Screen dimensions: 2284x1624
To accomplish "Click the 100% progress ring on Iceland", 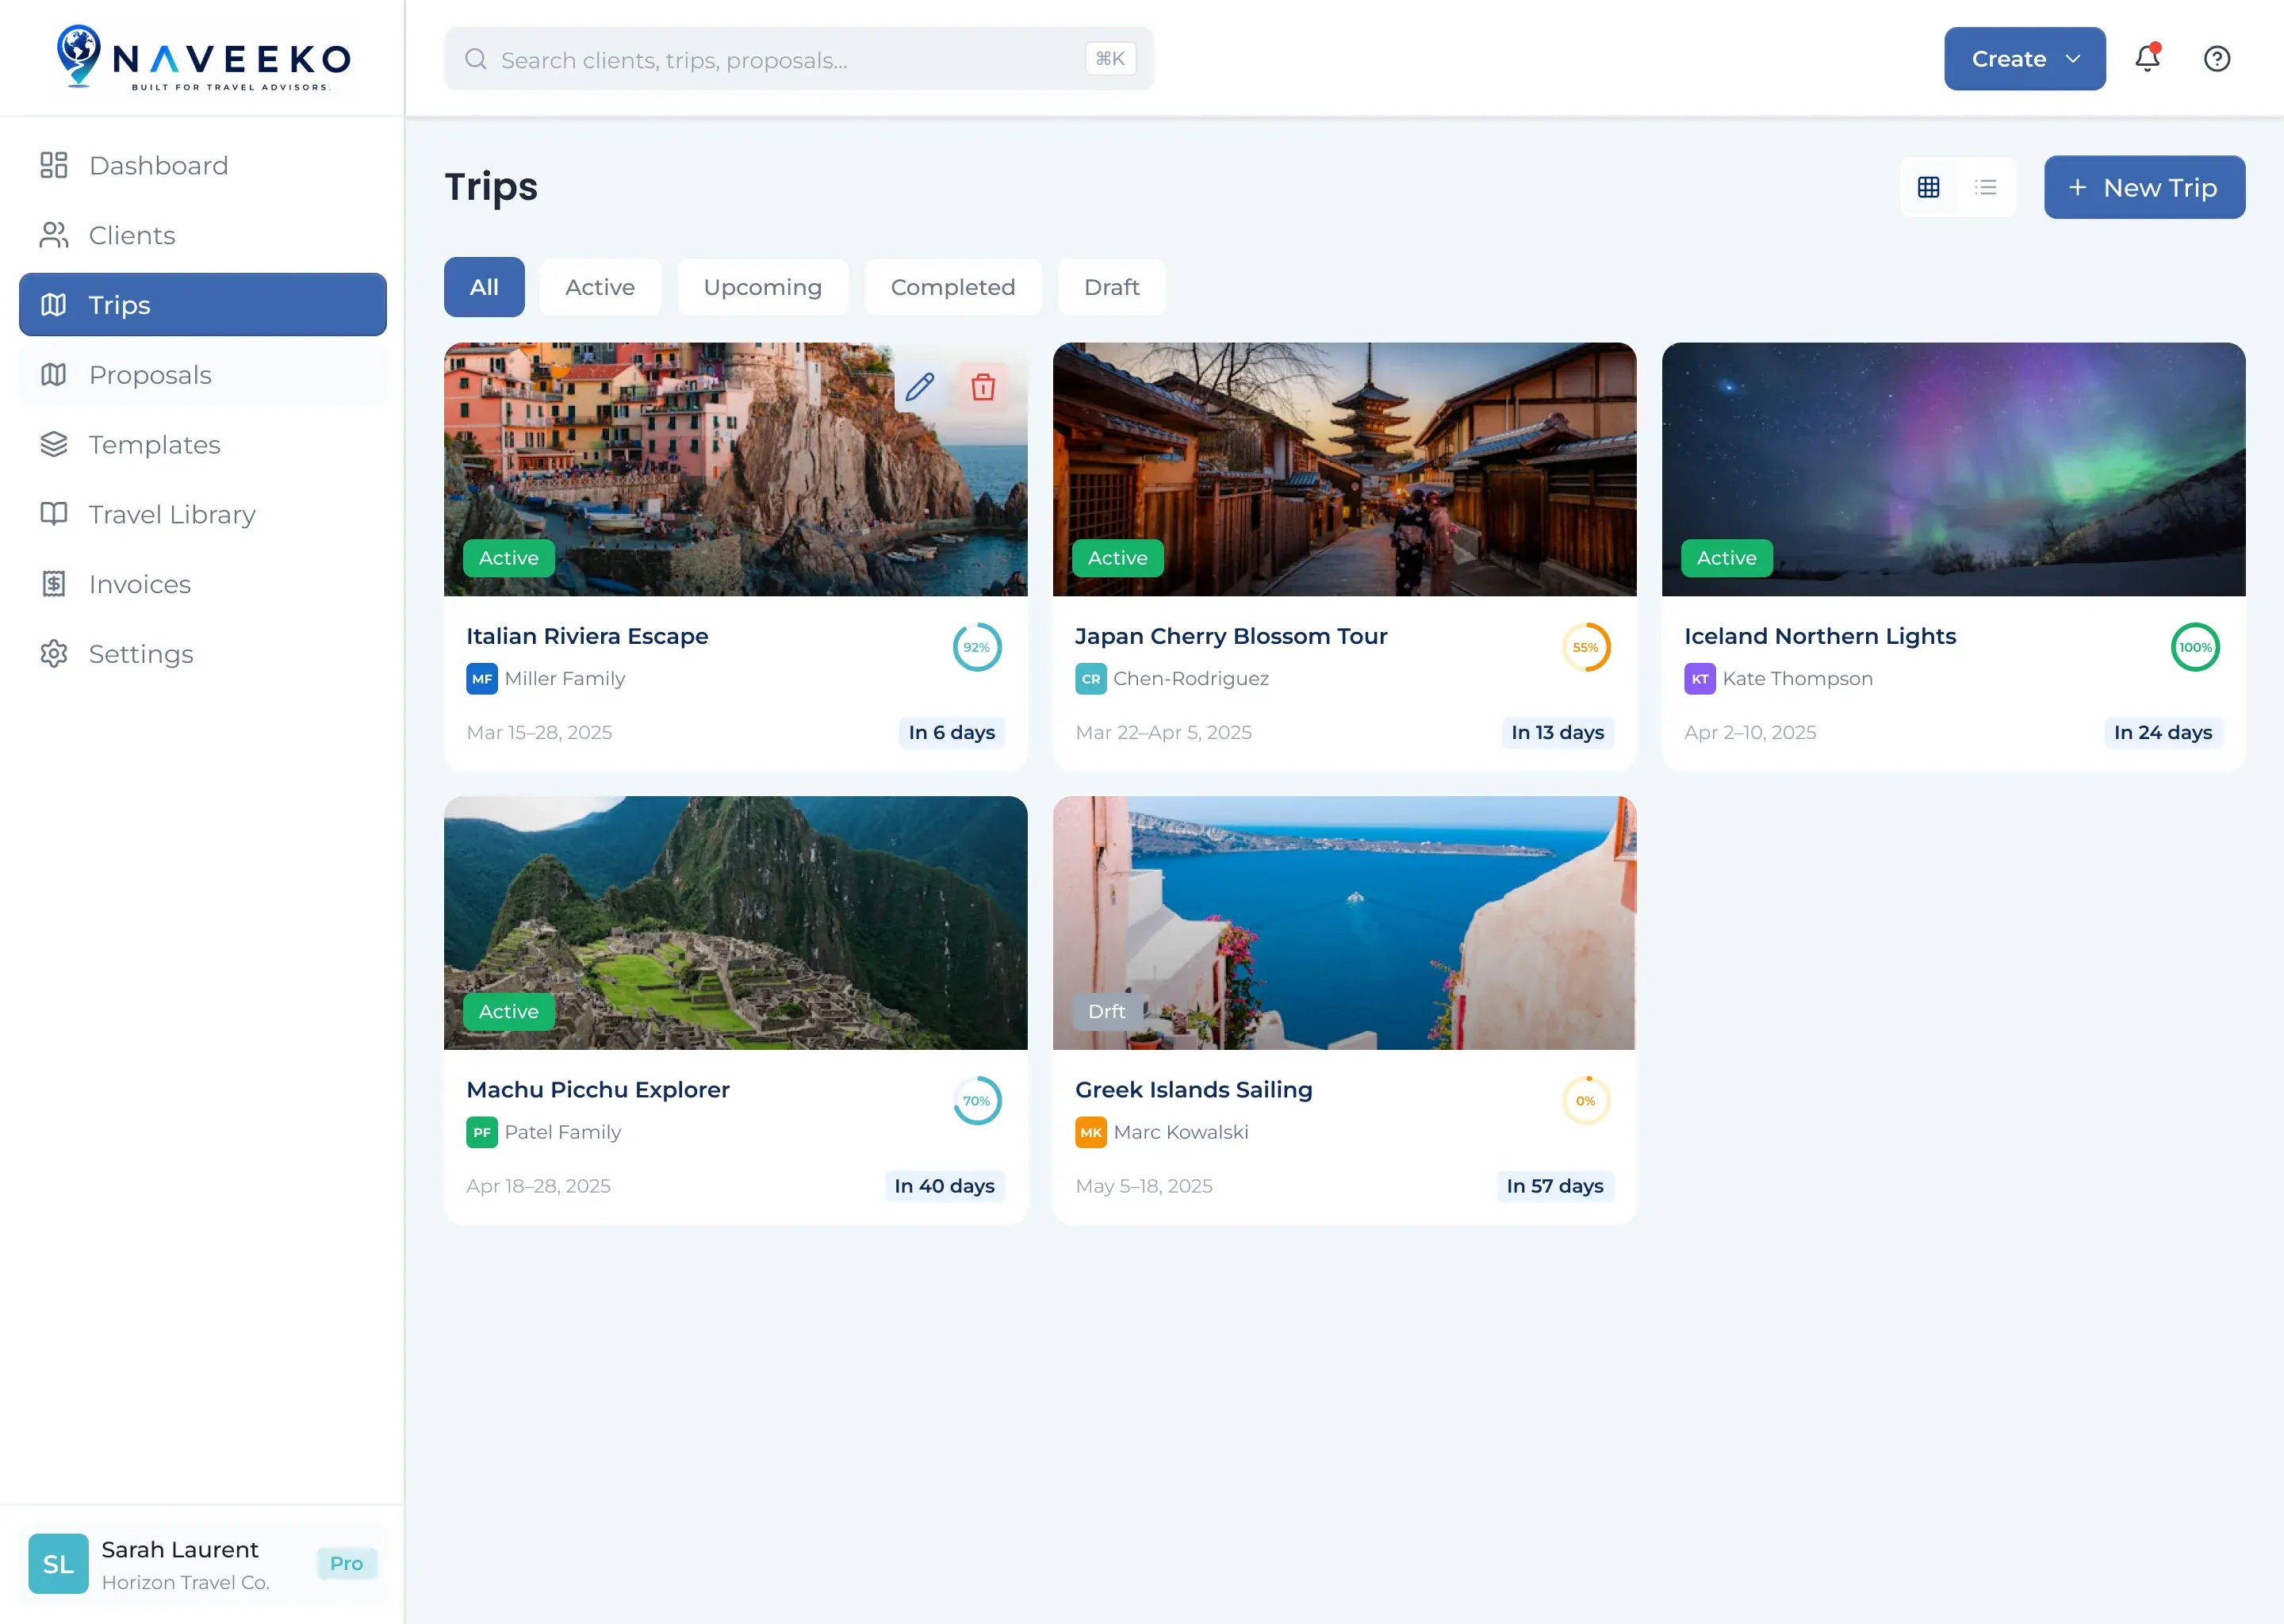I will pos(2195,647).
